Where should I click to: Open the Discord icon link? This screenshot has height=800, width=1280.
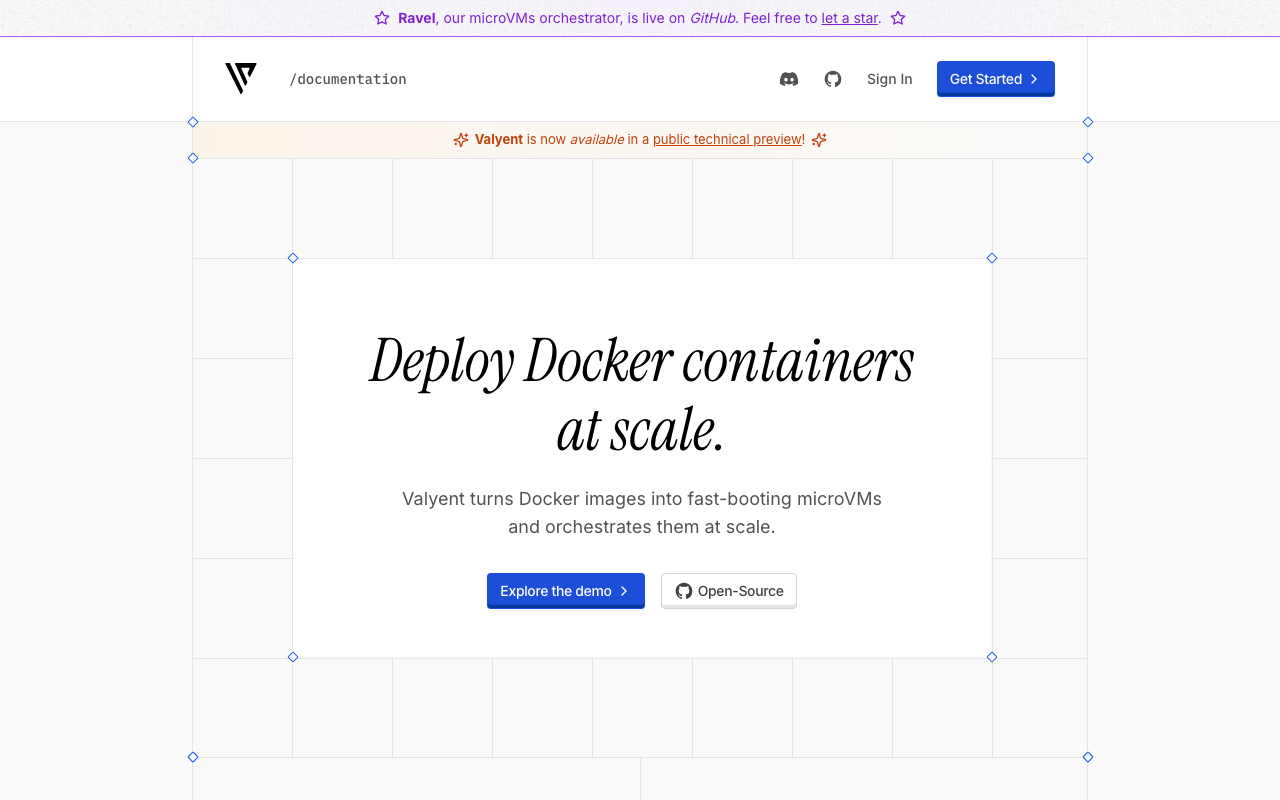pos(789,79)
